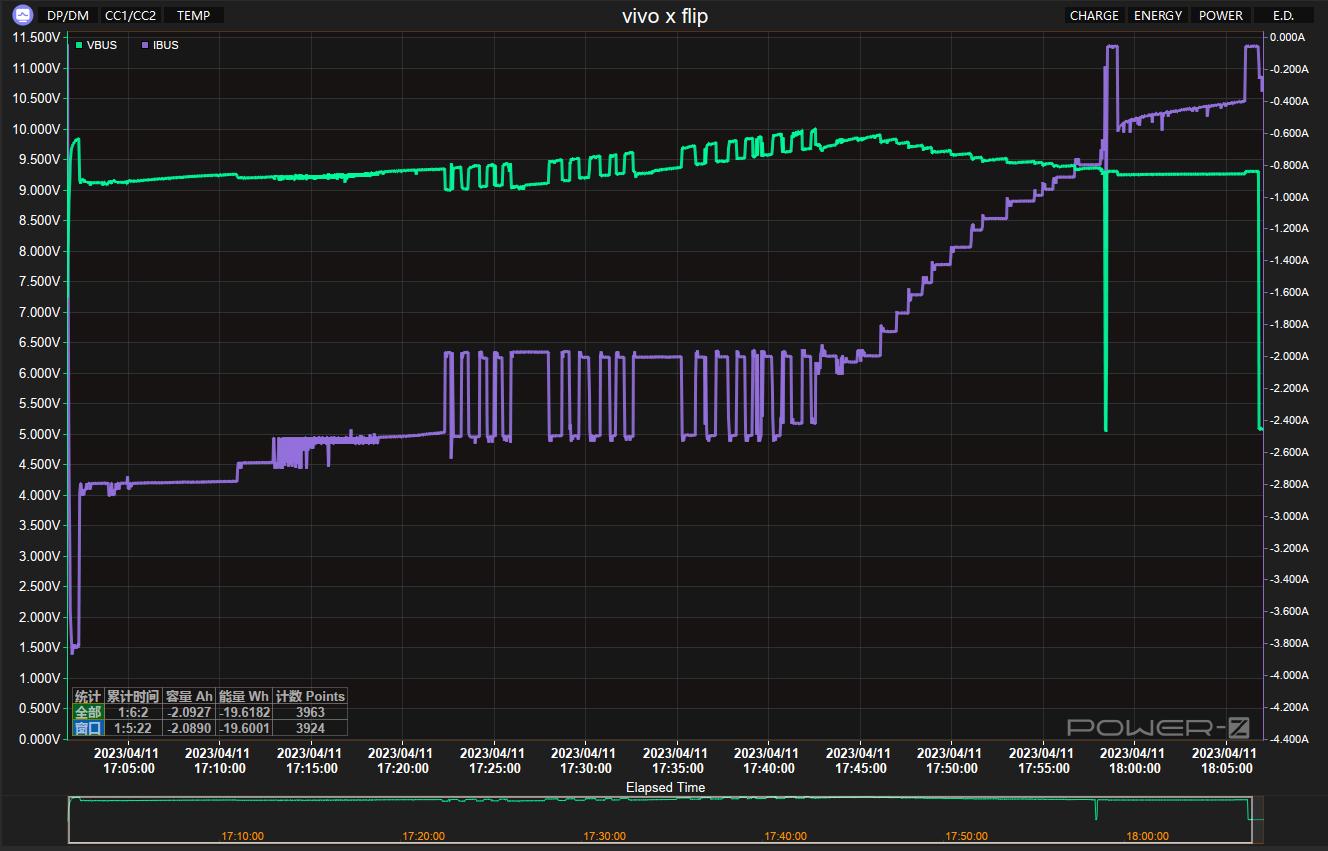Click the chart title 'vivo x flip'
Screen dimensions: 1328x851
(x=664, y=16)
